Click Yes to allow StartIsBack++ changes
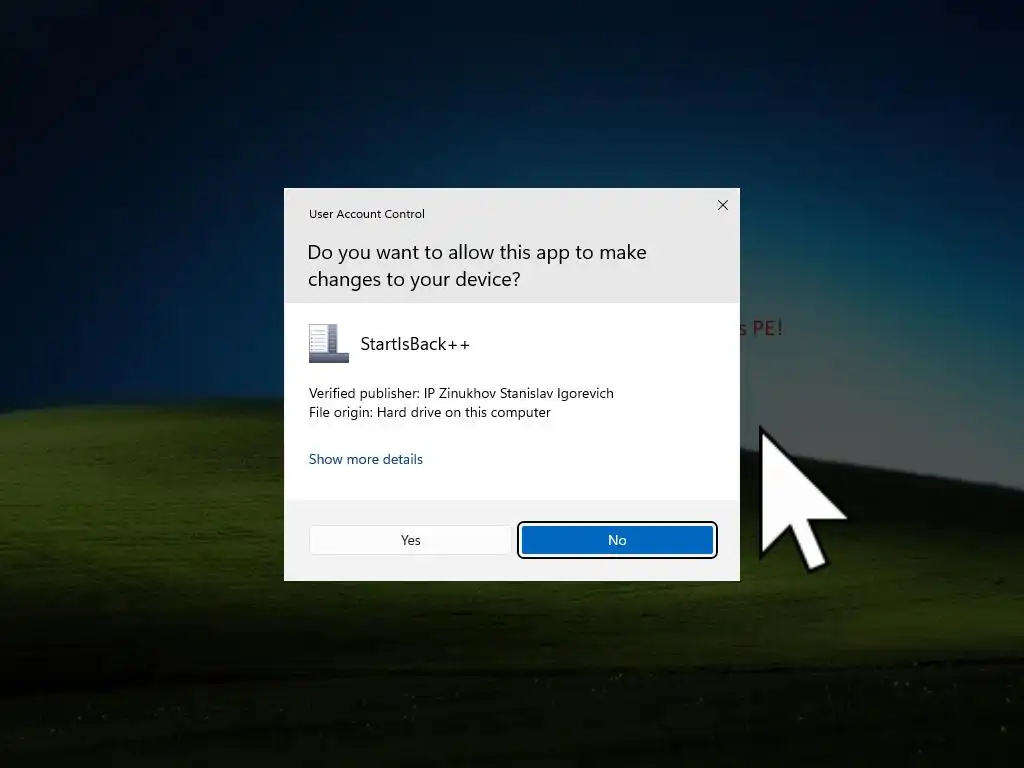This screenshot has height=768, width=1024. 410,540
